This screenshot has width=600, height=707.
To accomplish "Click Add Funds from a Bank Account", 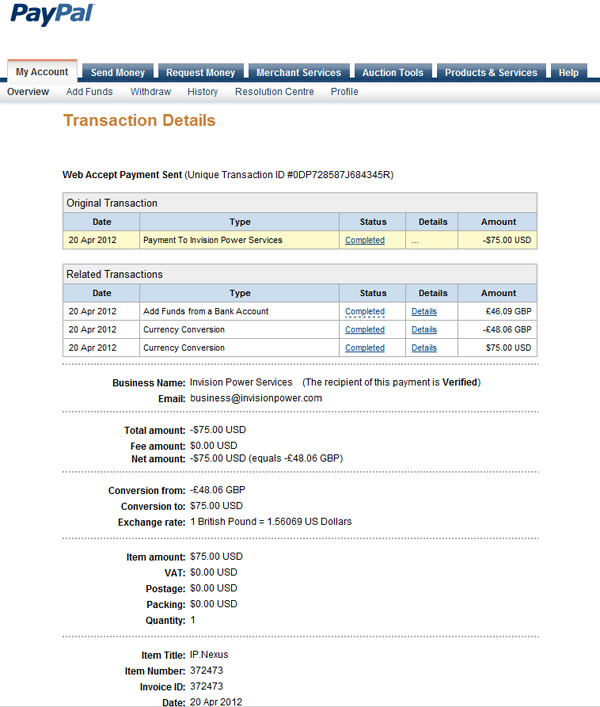I will click(x=206, y=312).
